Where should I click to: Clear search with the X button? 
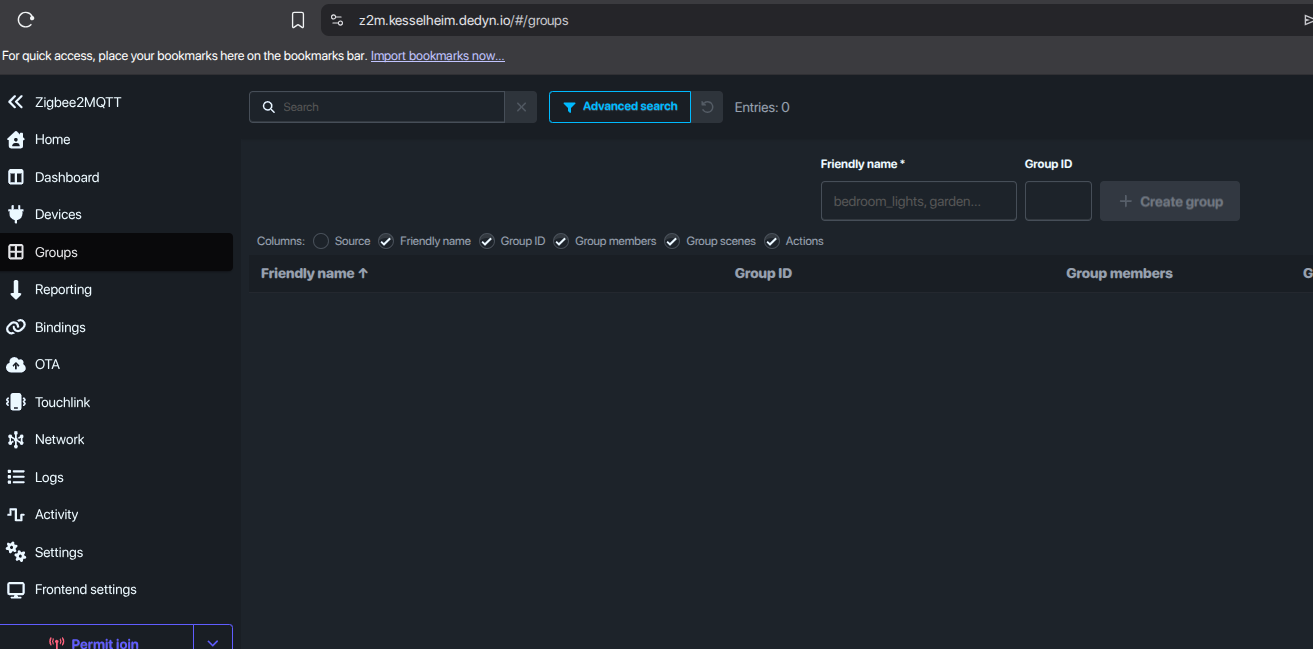(521, 107)
